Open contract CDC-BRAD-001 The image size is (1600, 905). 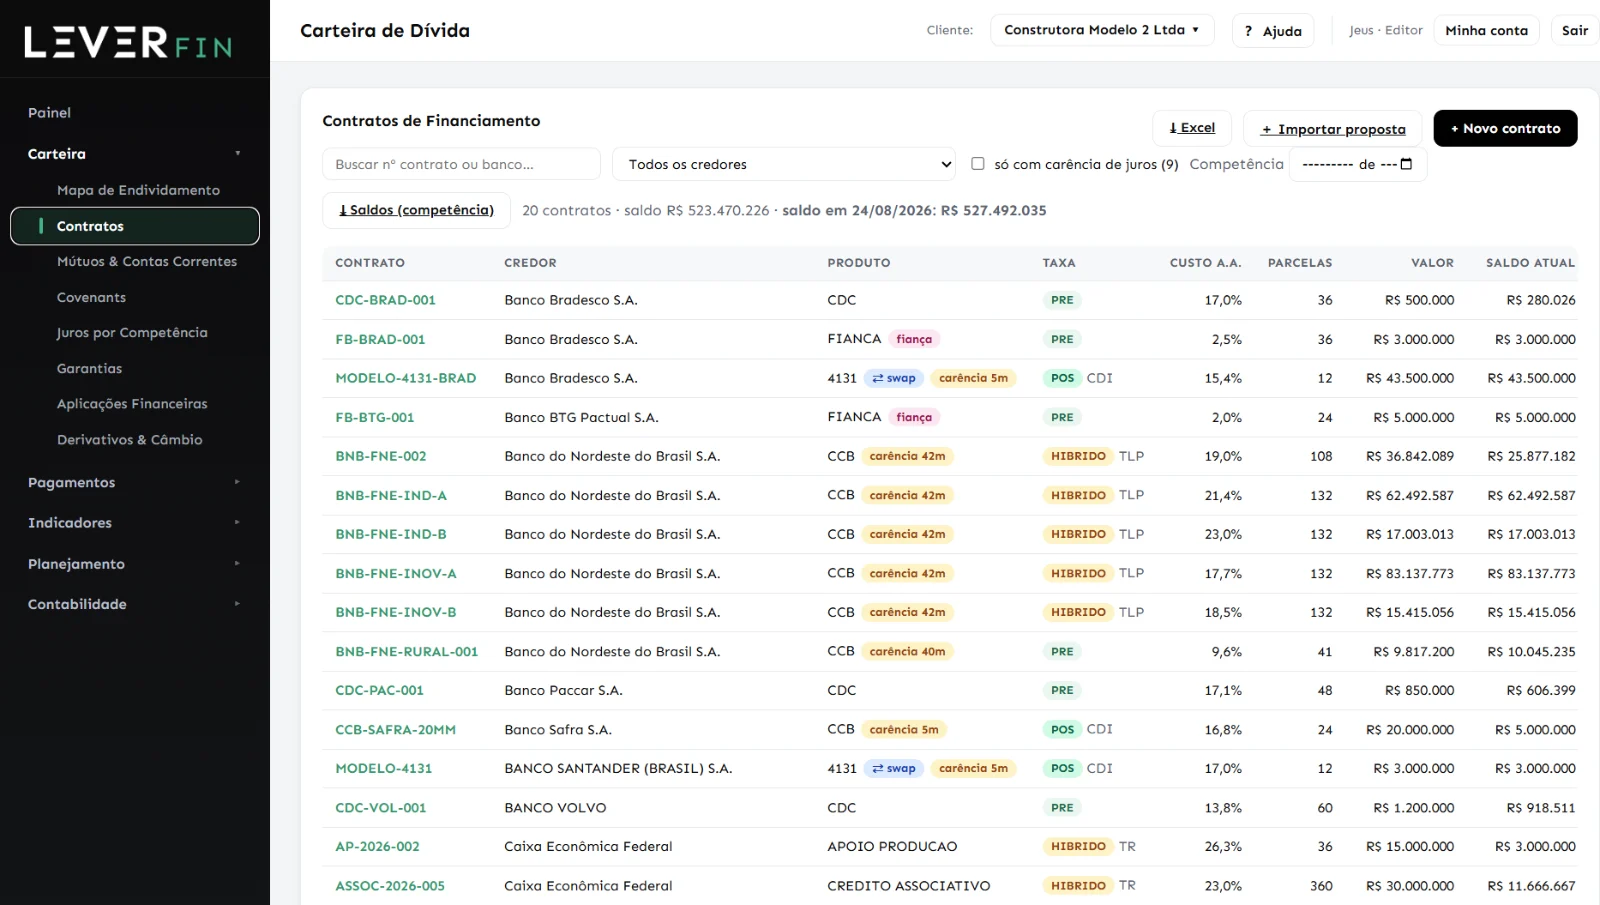pyautogui.click(x=385, y=300)
